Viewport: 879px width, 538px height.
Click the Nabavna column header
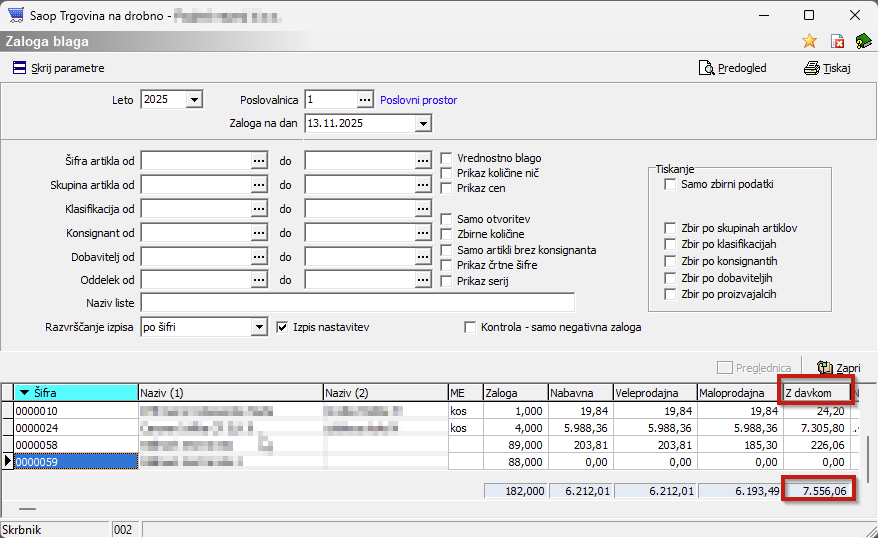tap(581, 393)
